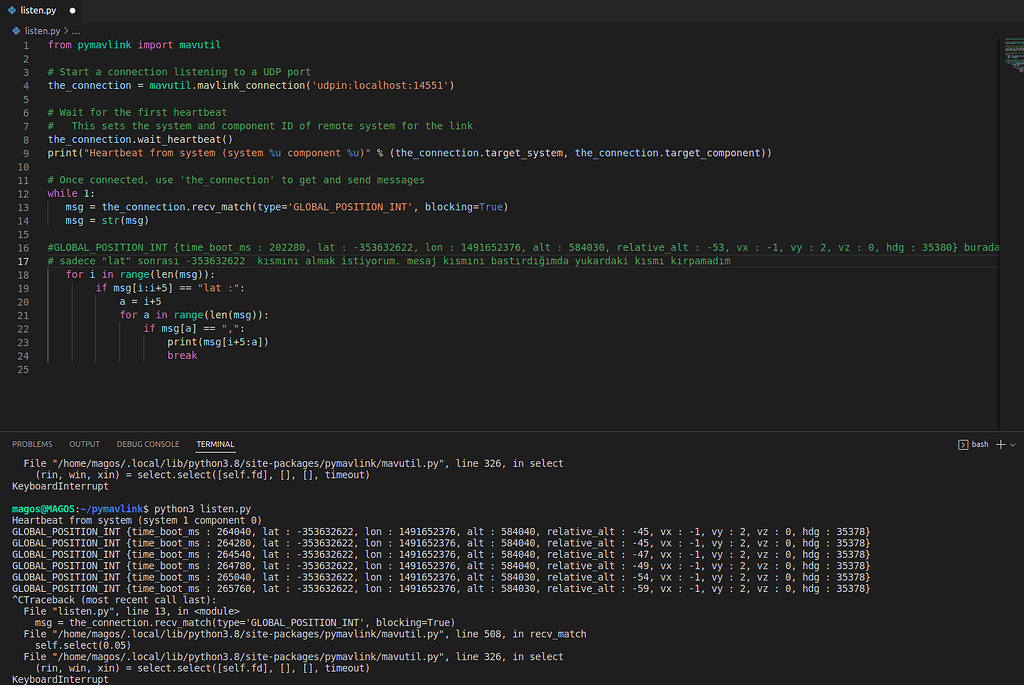The height and width of the screenshot is (685, 1024).
Task: Switch to the PROBLEMS panel tab
Action: (x=32, y=444)
